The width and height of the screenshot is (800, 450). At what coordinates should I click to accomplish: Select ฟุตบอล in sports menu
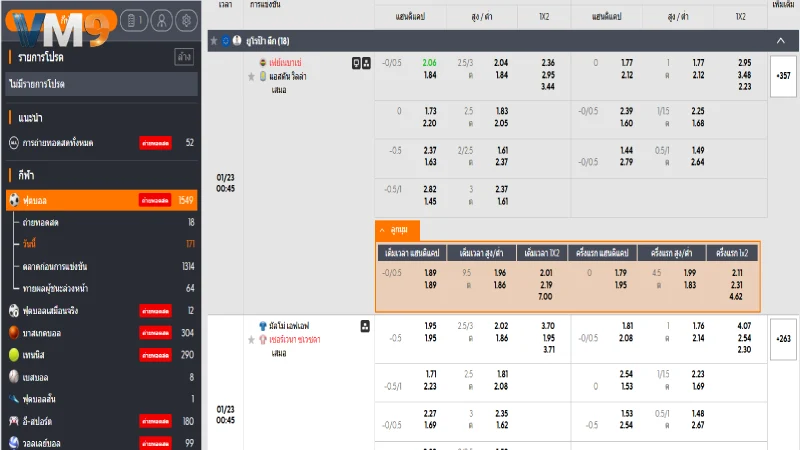pyautogui.click(x=102, y=200)
